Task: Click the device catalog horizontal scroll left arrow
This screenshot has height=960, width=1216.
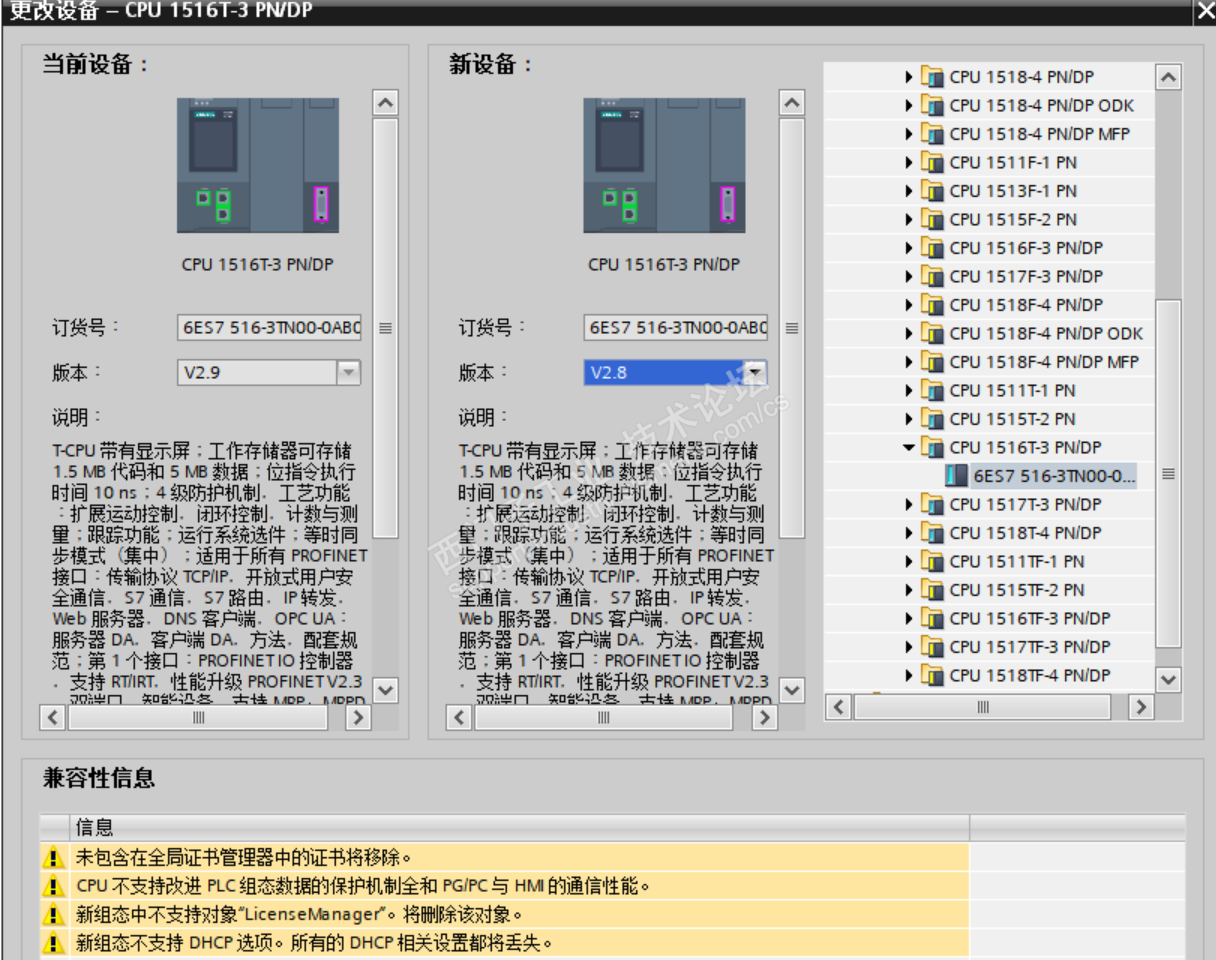Action: pos(839,707)
